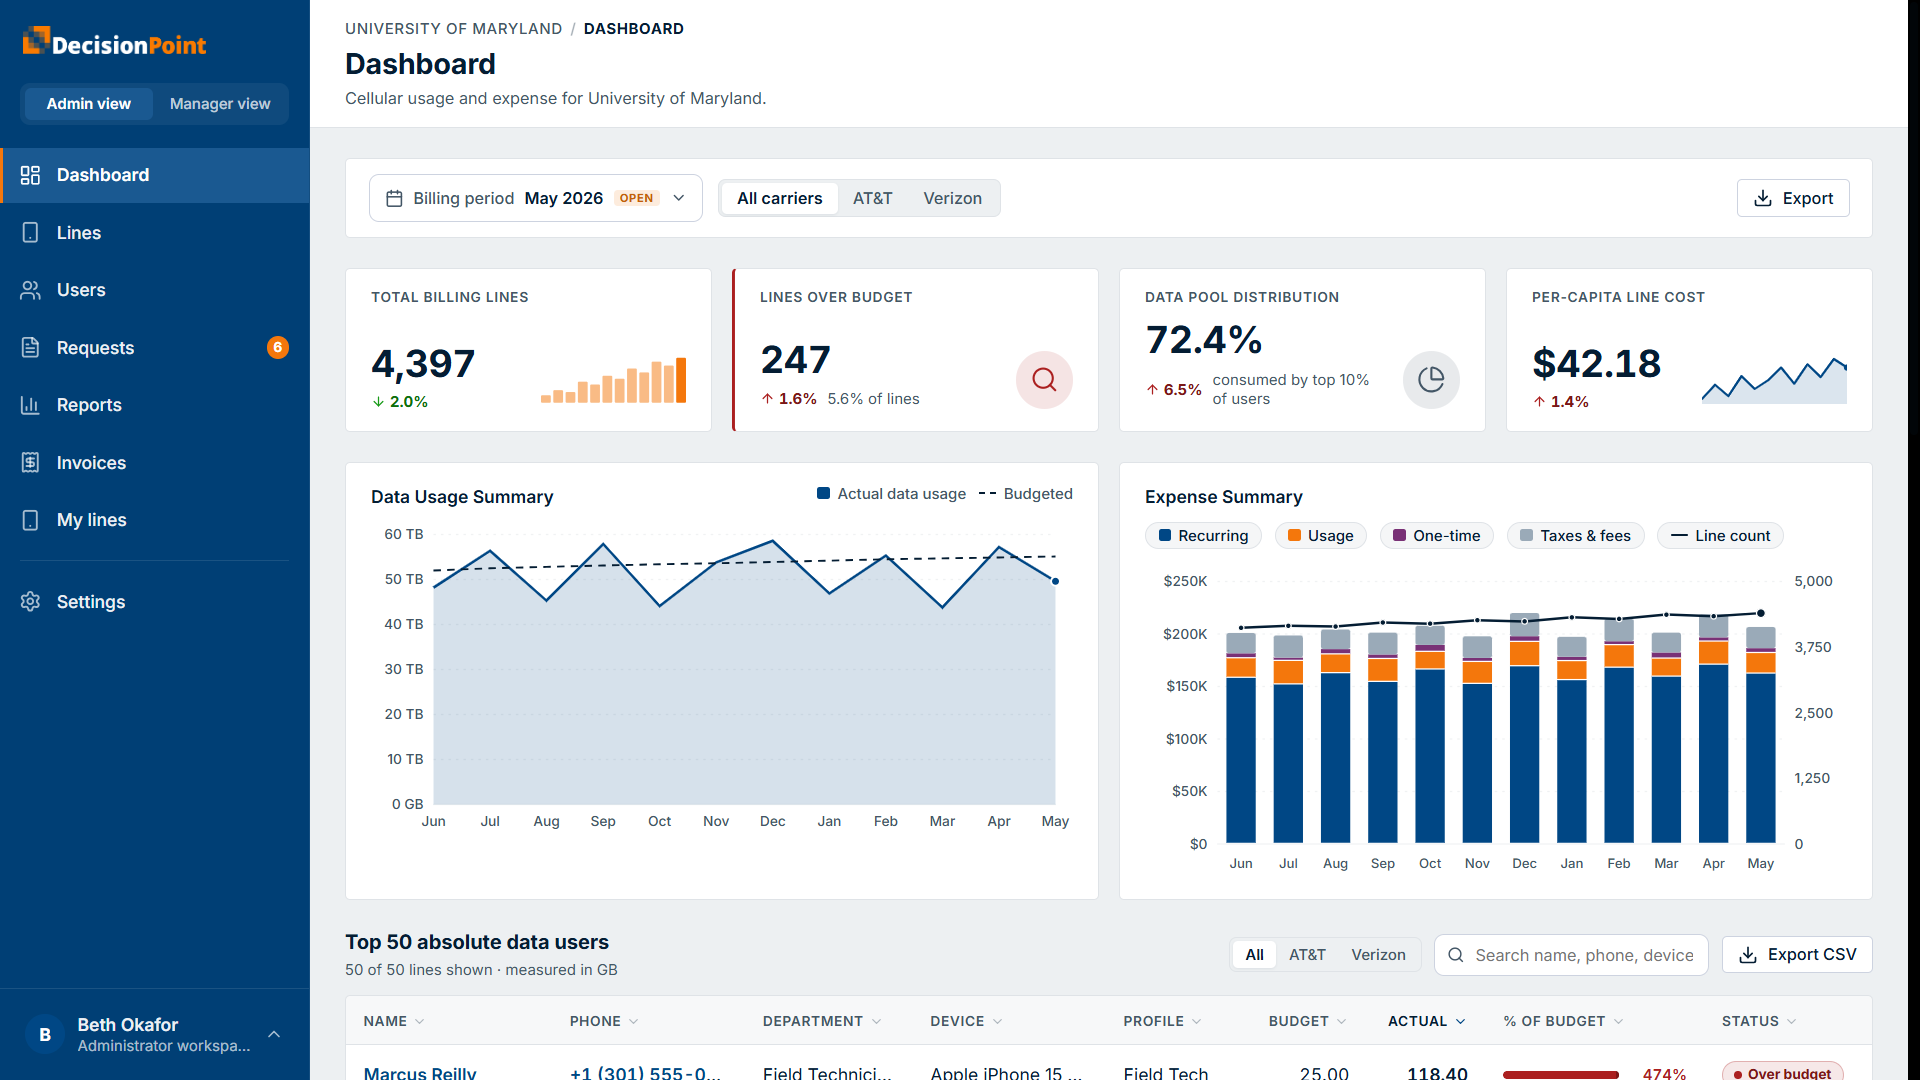Click the Export button

tap(1793, 198)
